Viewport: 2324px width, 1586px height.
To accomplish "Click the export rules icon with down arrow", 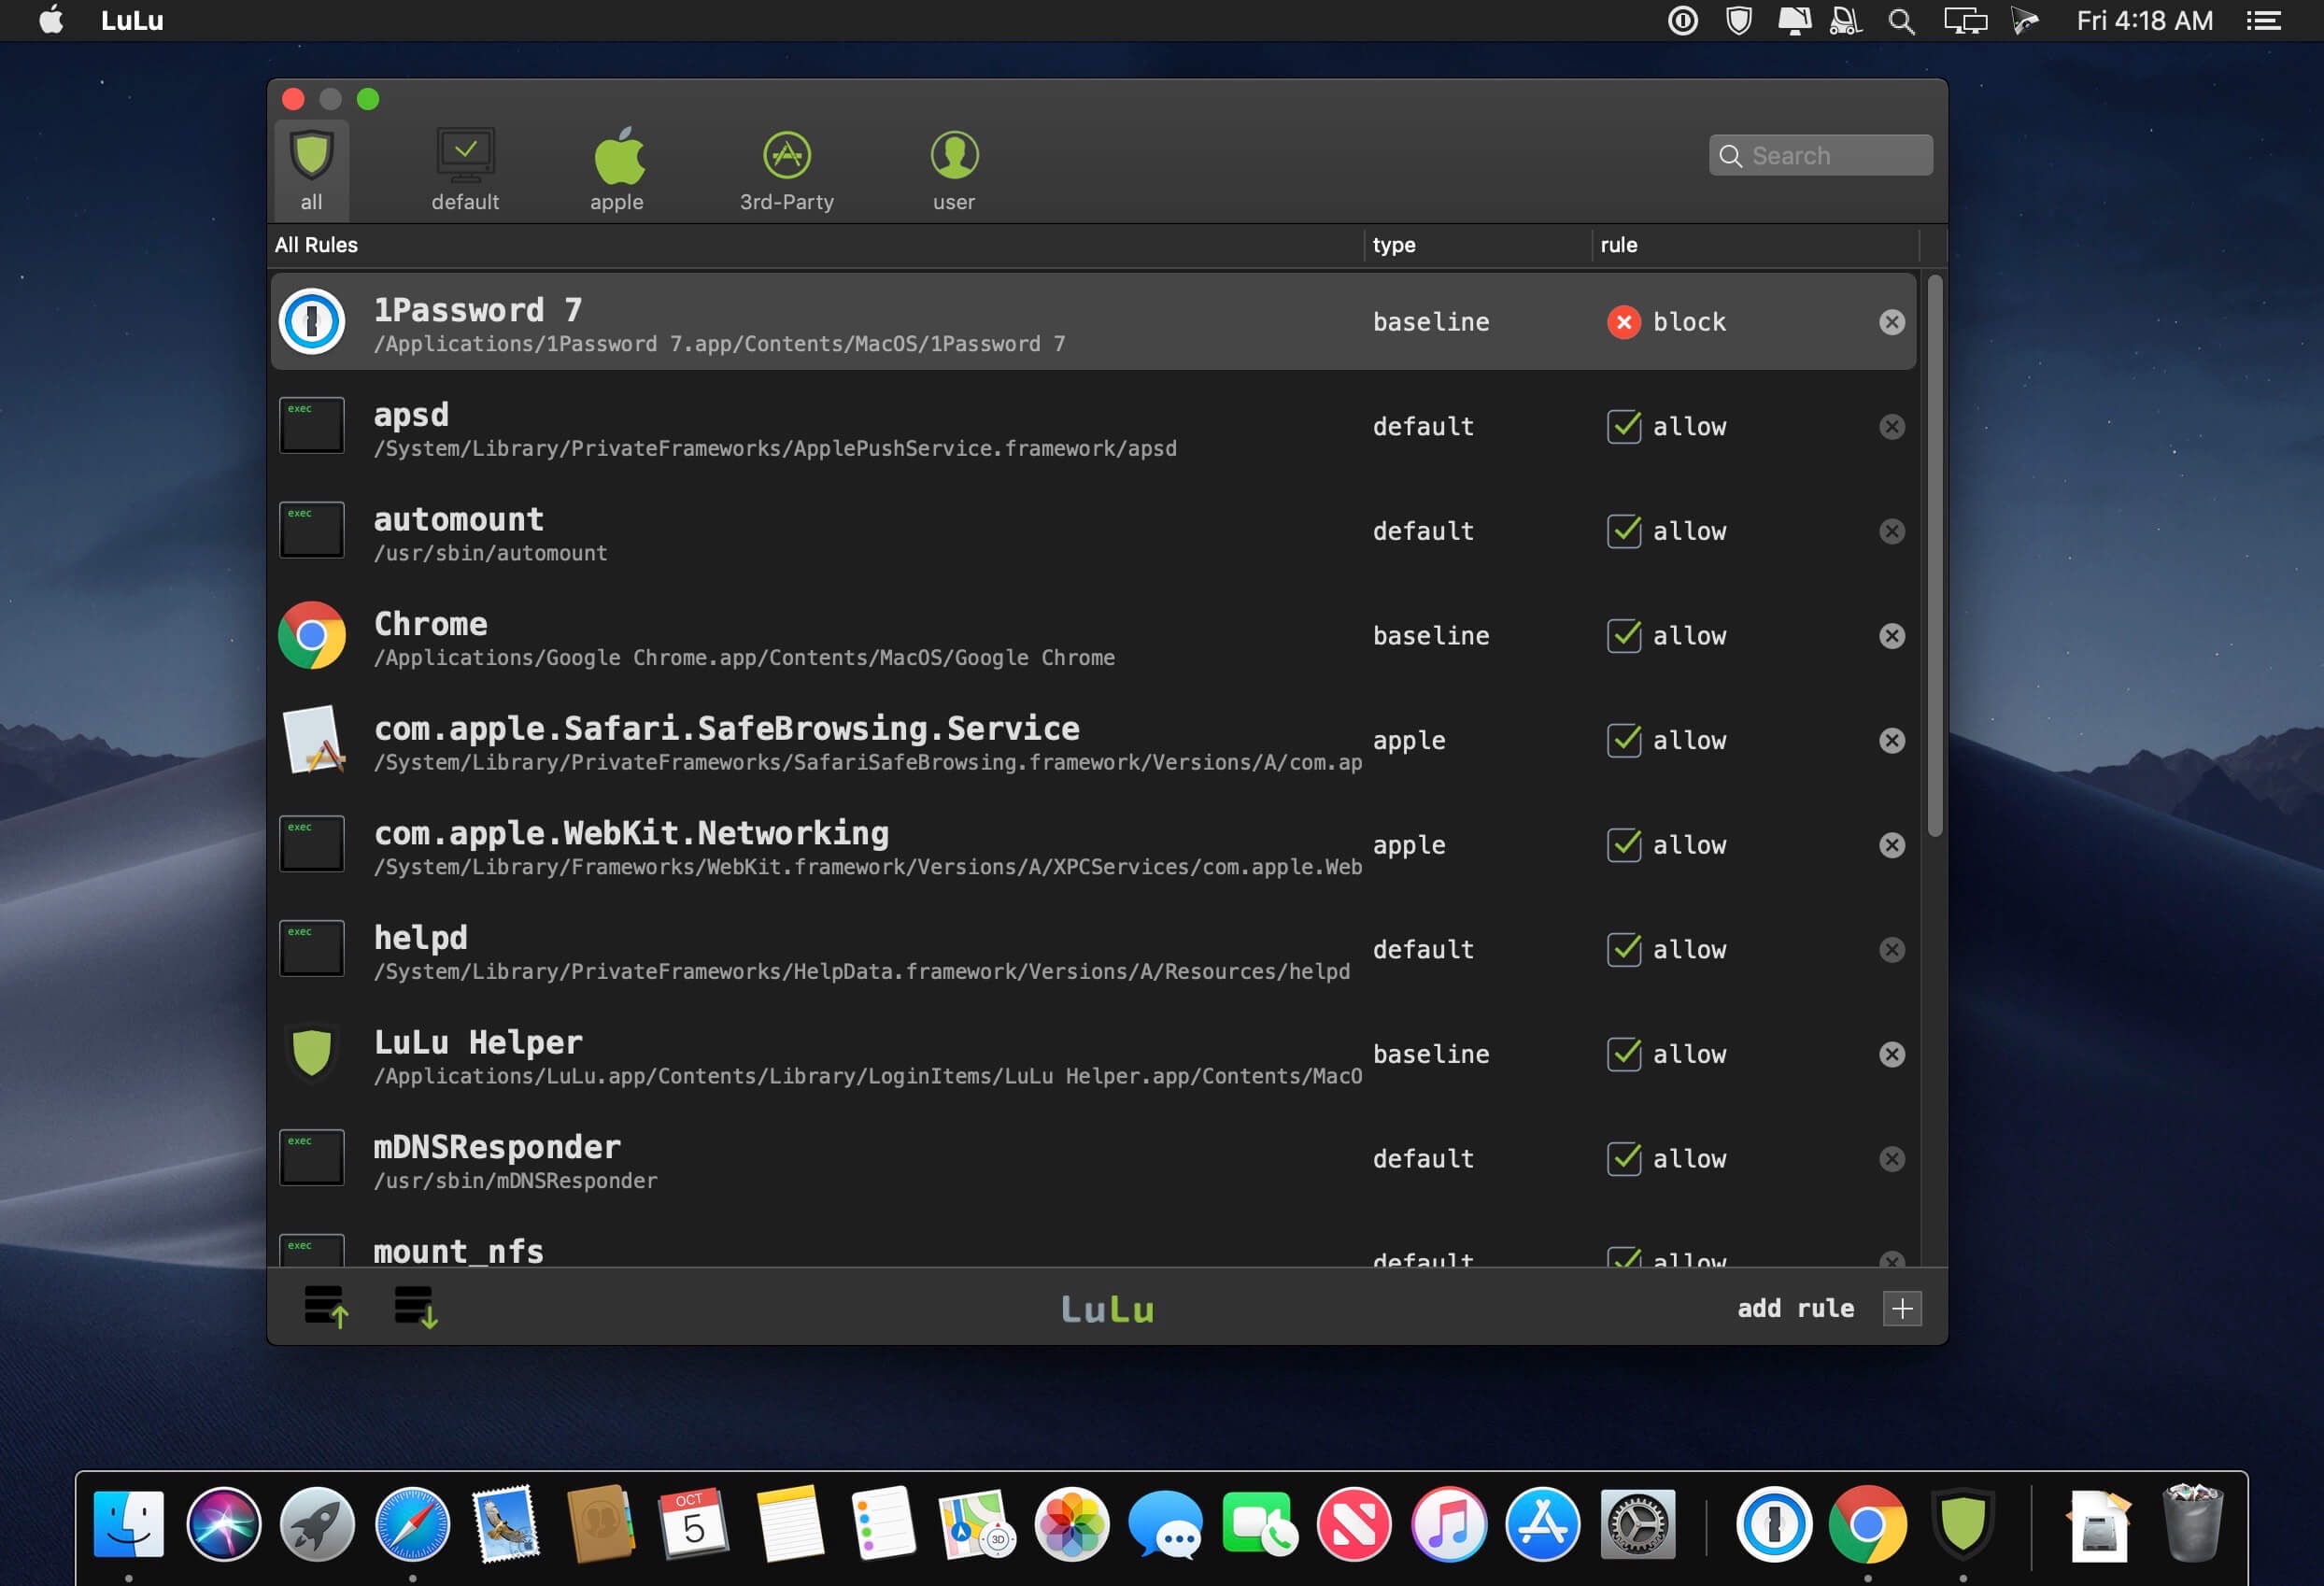I will pos(415,1306).
